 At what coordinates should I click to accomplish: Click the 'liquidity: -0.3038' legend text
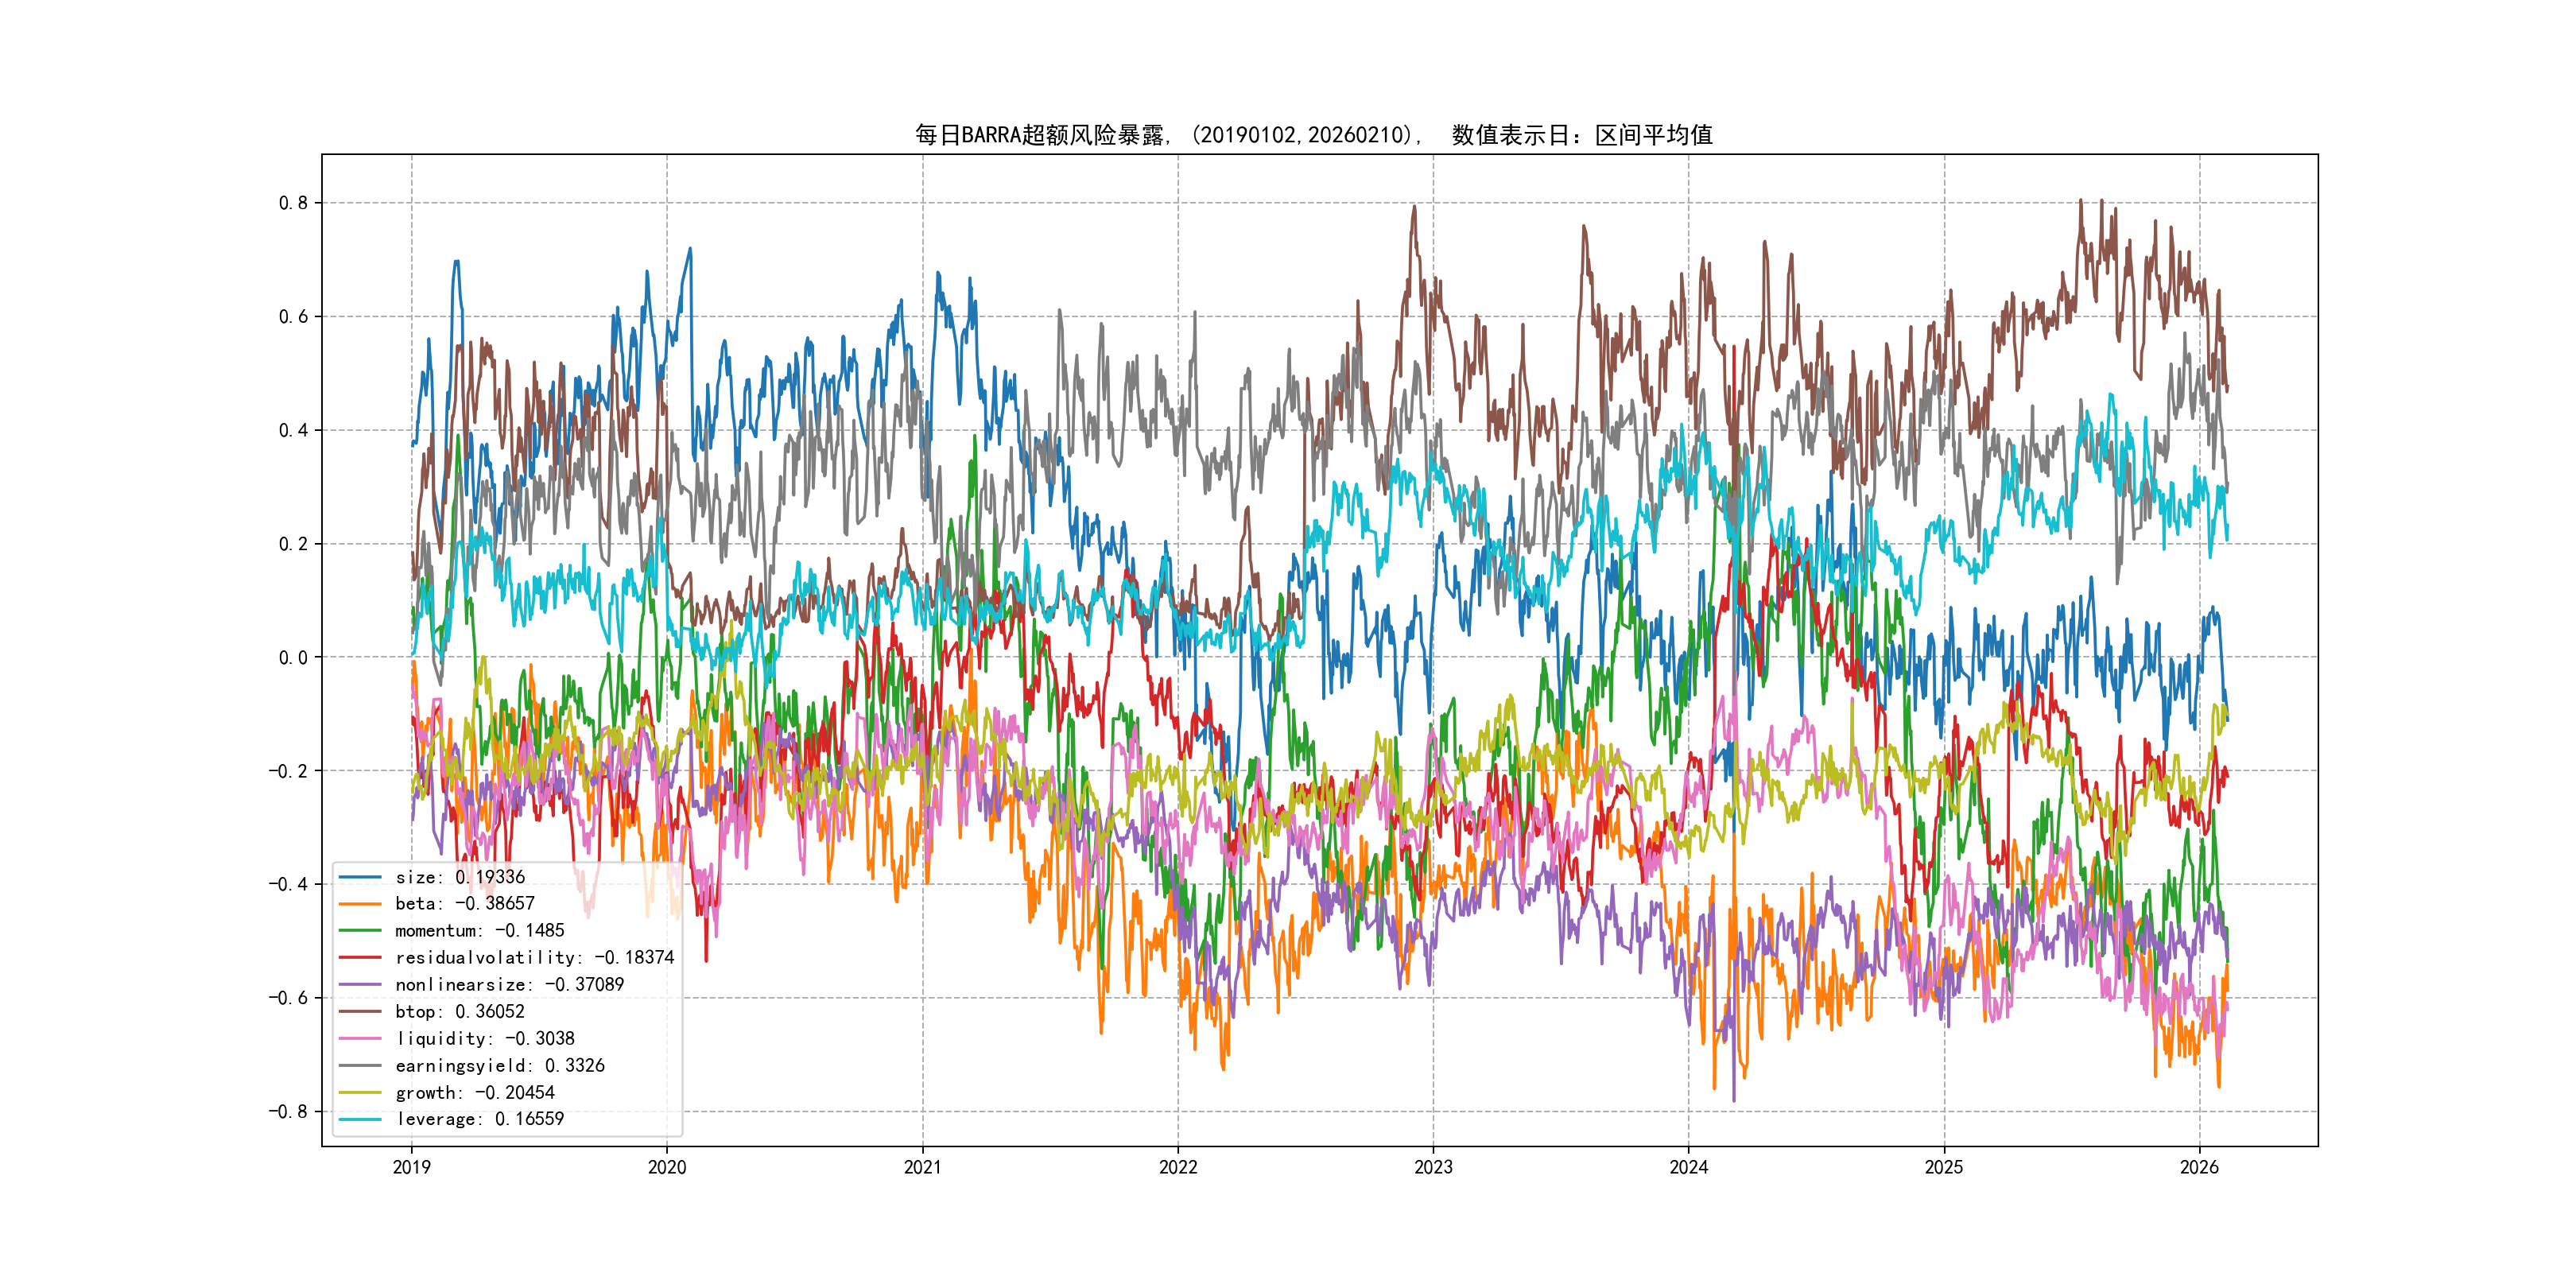[x=485, y=1039]
